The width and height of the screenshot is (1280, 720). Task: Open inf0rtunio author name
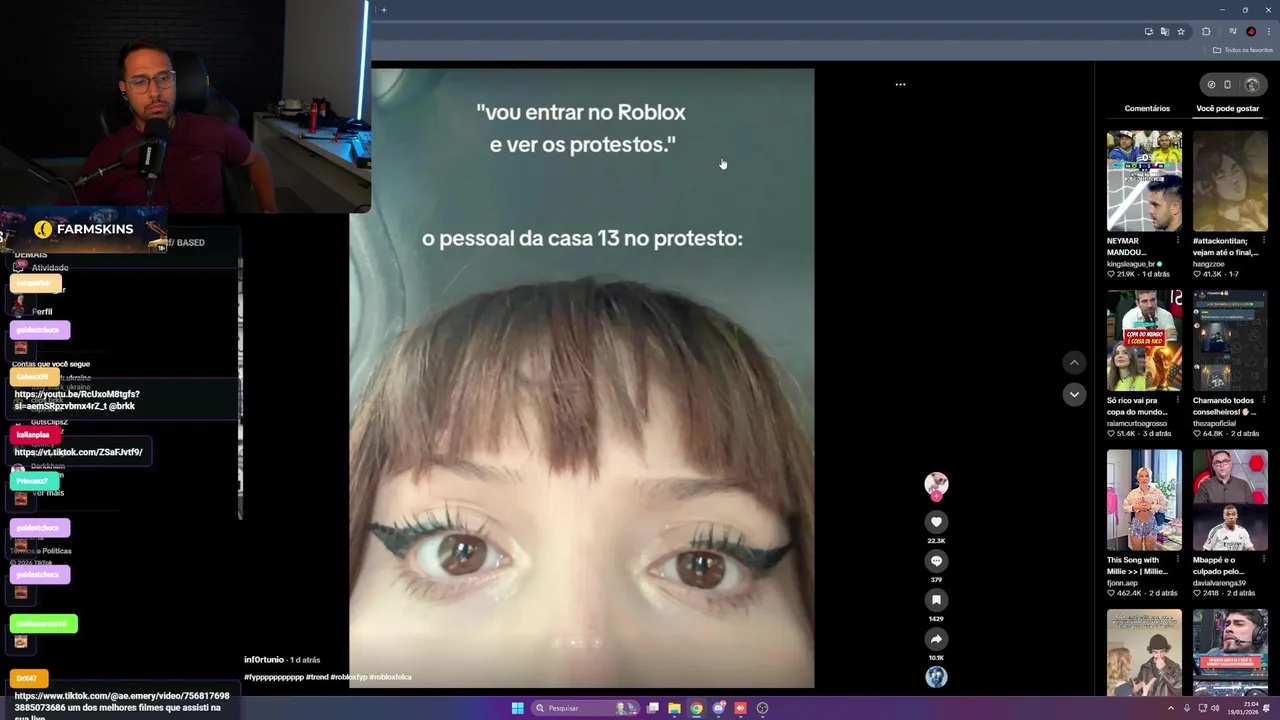click(264, 660)
